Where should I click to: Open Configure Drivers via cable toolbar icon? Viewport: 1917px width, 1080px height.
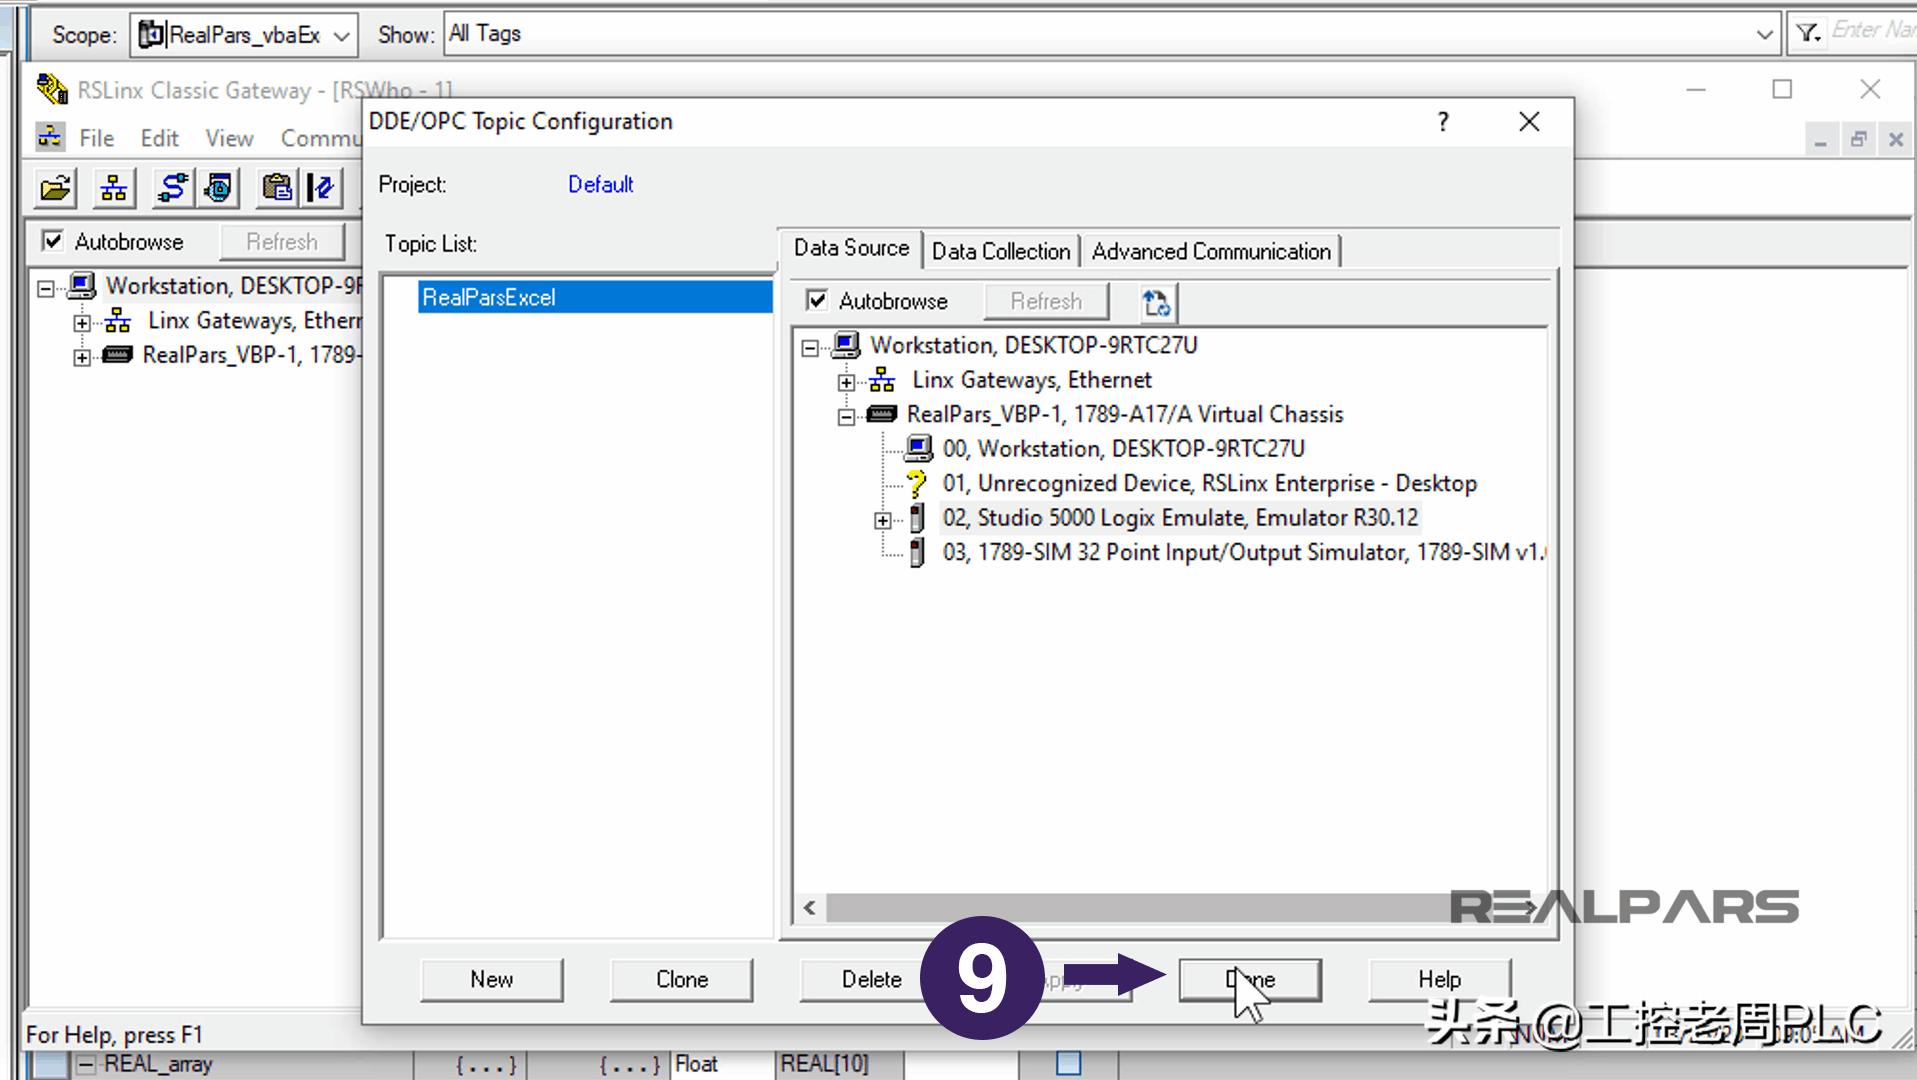(172, 188)
